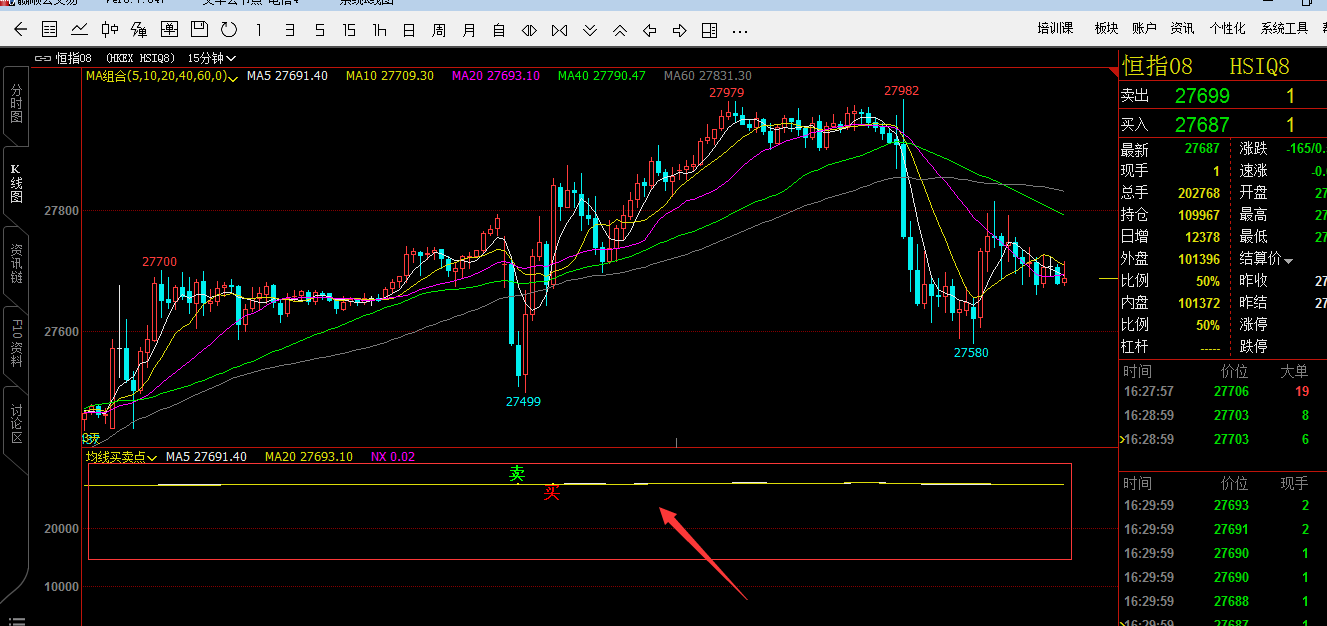Switch to the 分时图 side tab

(16, 103)
